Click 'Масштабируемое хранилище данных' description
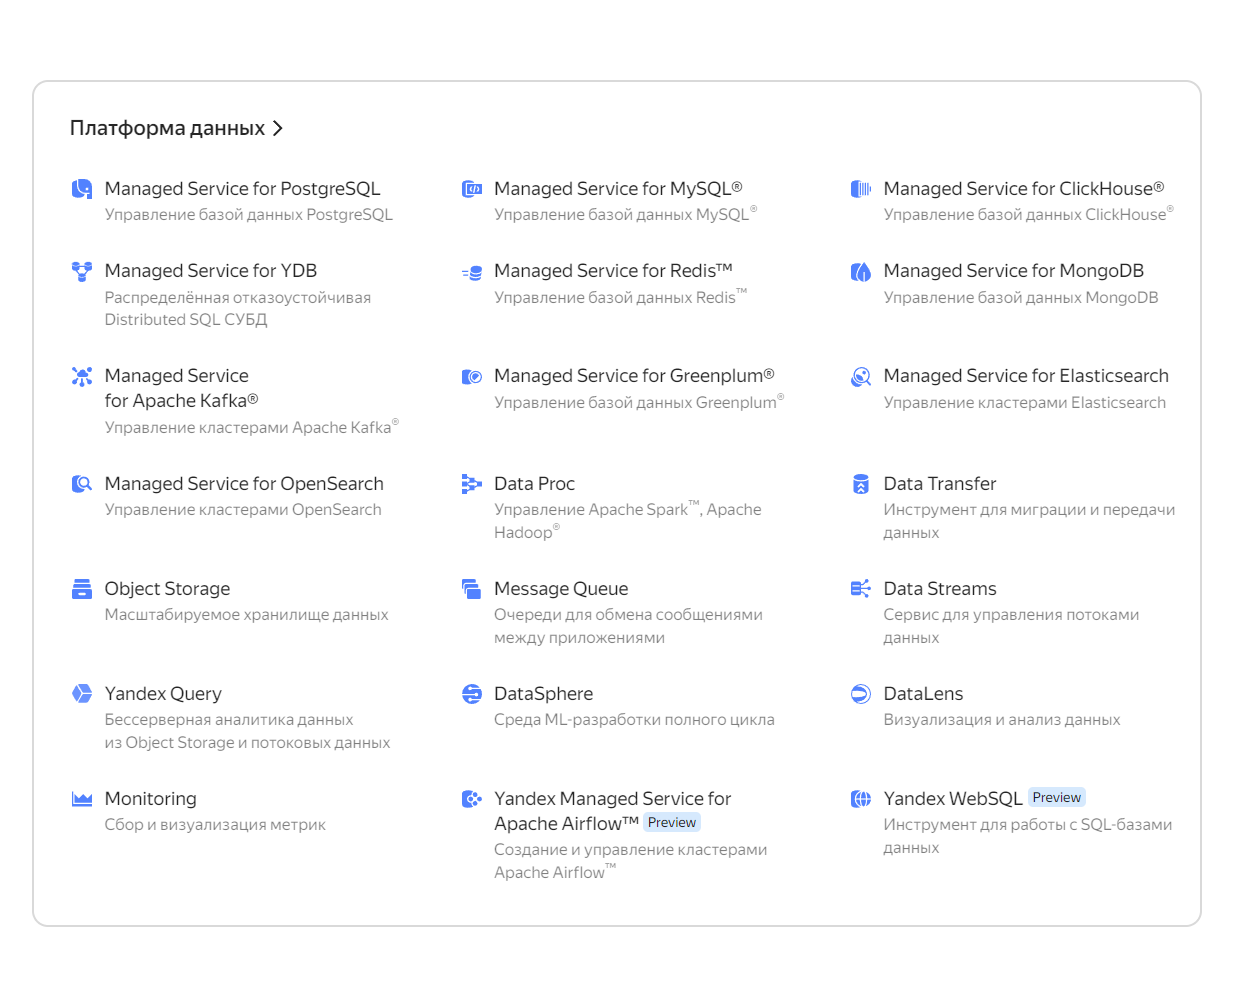Viewport: 1234px width, 1007px height. (246, 614)
